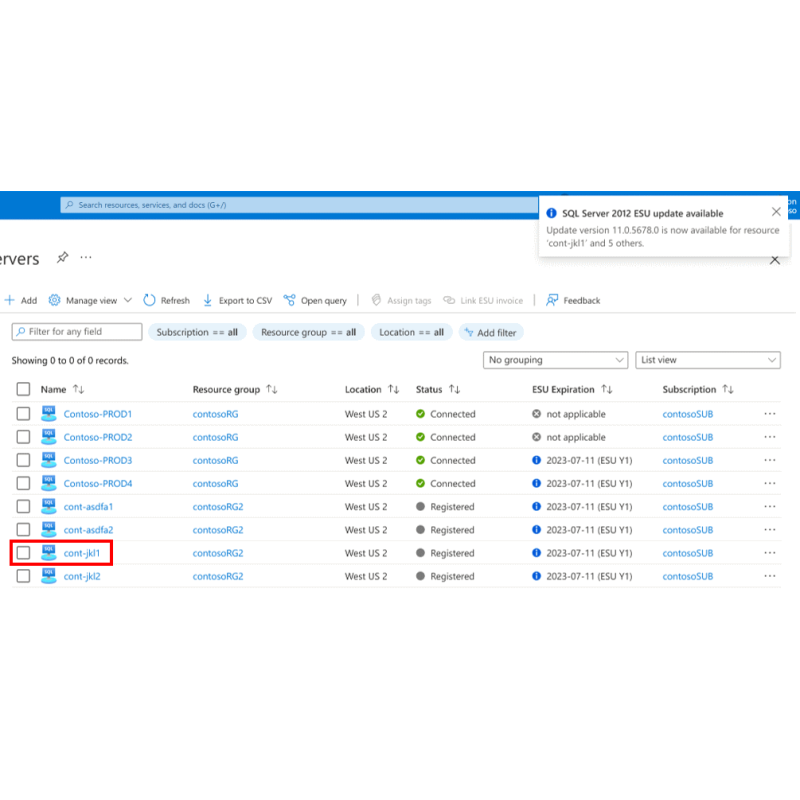
Task: Open the Contoso-PROD4 server link
Action: click(97, 483)
